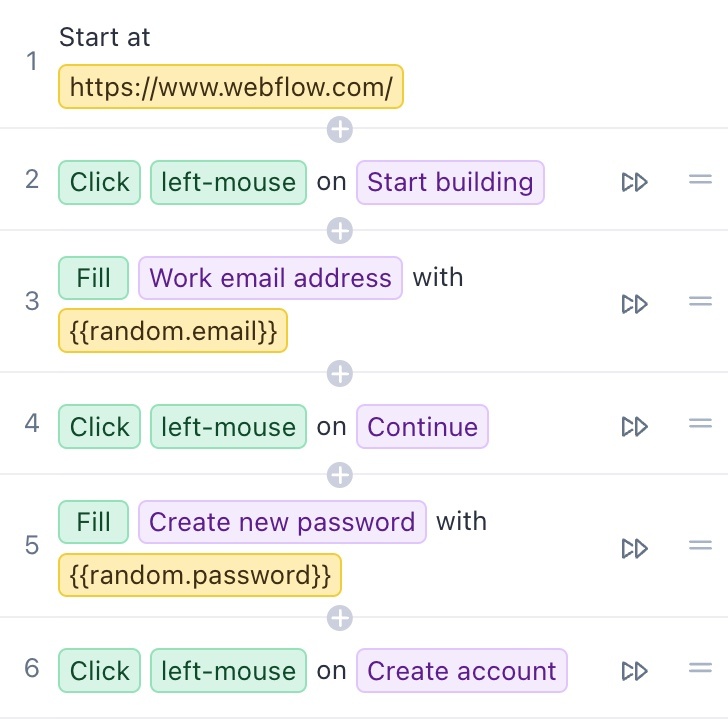
Task: Open the Fill action in step 5
Action: 93,522
